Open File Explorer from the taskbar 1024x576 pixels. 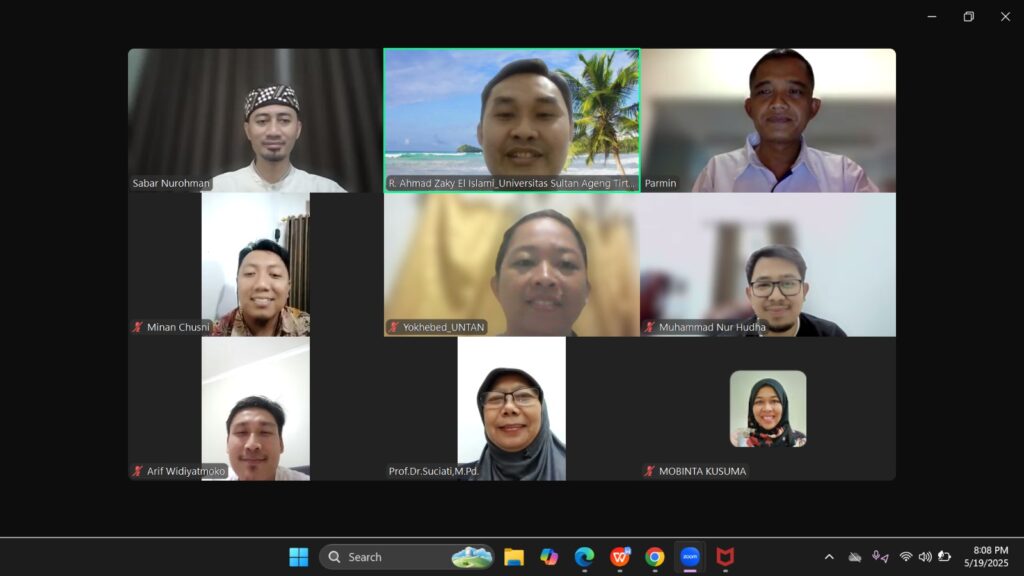point(514,557)
